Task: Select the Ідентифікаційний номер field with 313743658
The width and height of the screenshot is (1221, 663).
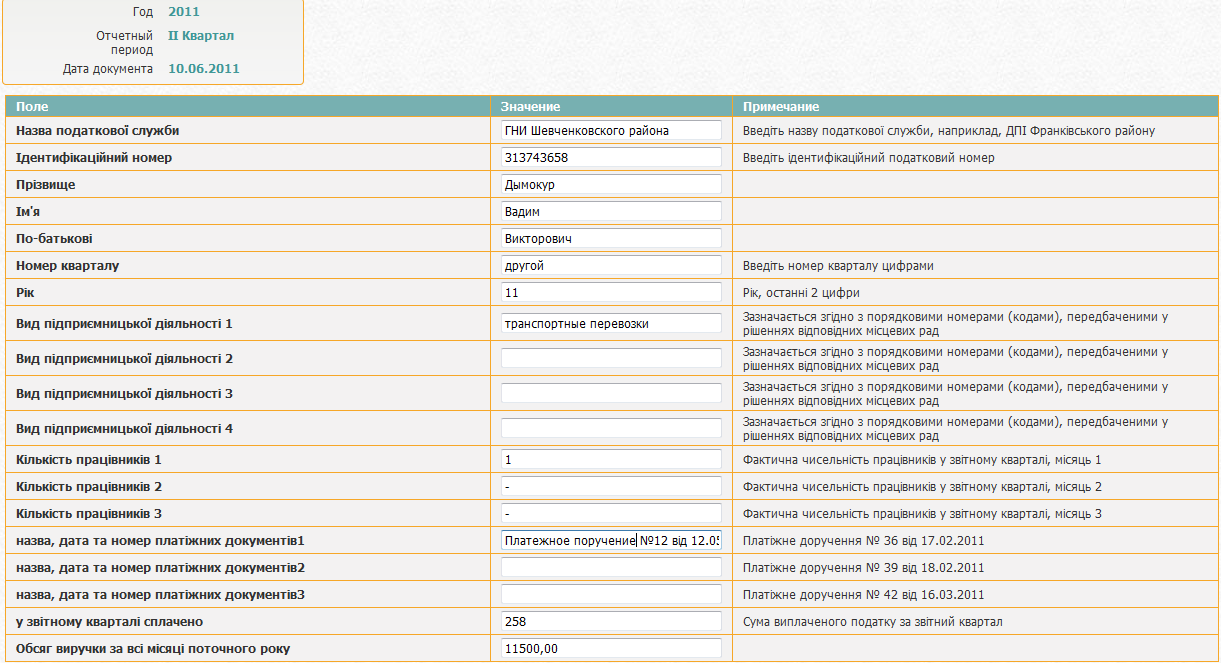Action: [611, 157]
